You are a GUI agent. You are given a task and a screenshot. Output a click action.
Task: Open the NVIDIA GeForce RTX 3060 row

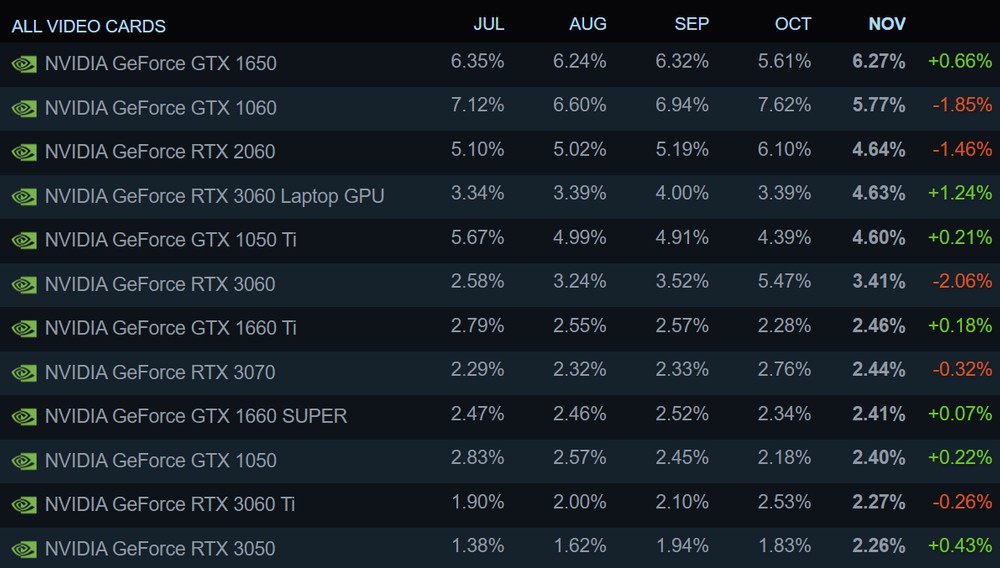pos(160,284)
